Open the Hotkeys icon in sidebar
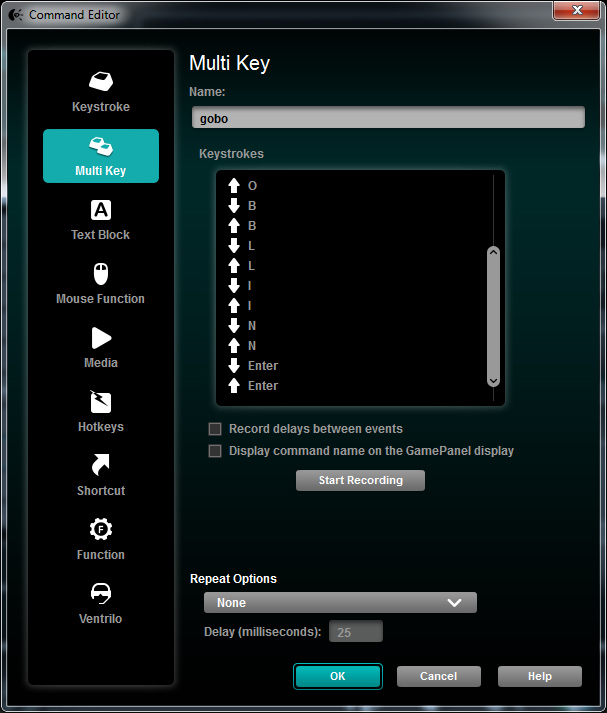Screen dimensions: 607x713 click(x=101, y=402)
